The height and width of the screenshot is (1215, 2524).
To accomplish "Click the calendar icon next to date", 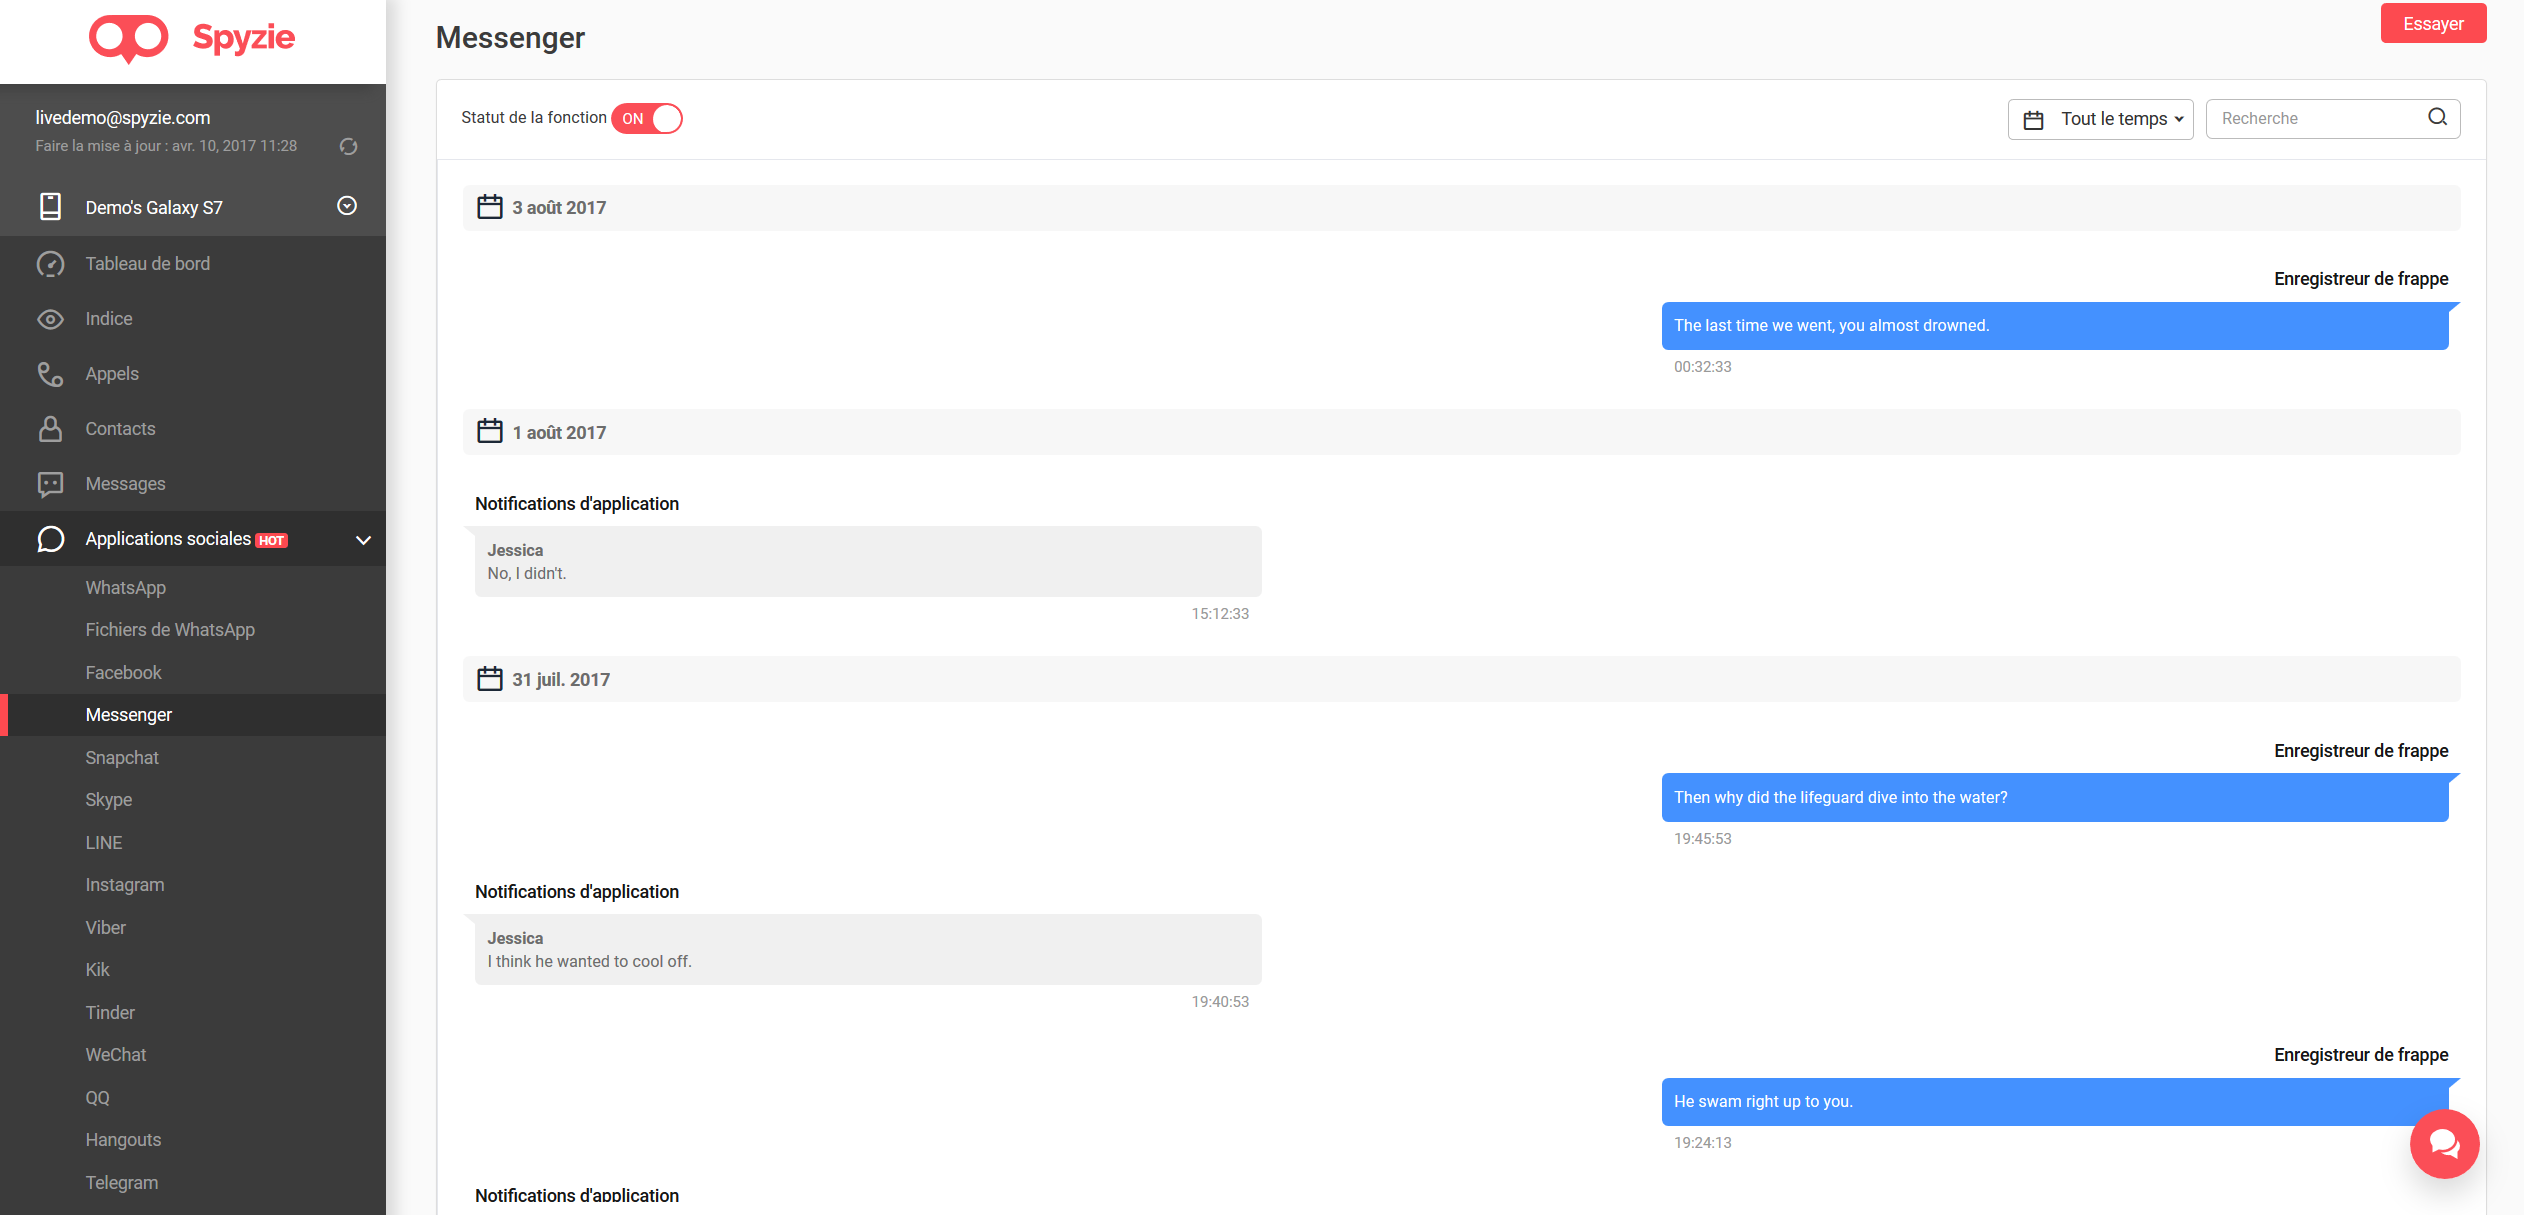I will tap(489, 206).
